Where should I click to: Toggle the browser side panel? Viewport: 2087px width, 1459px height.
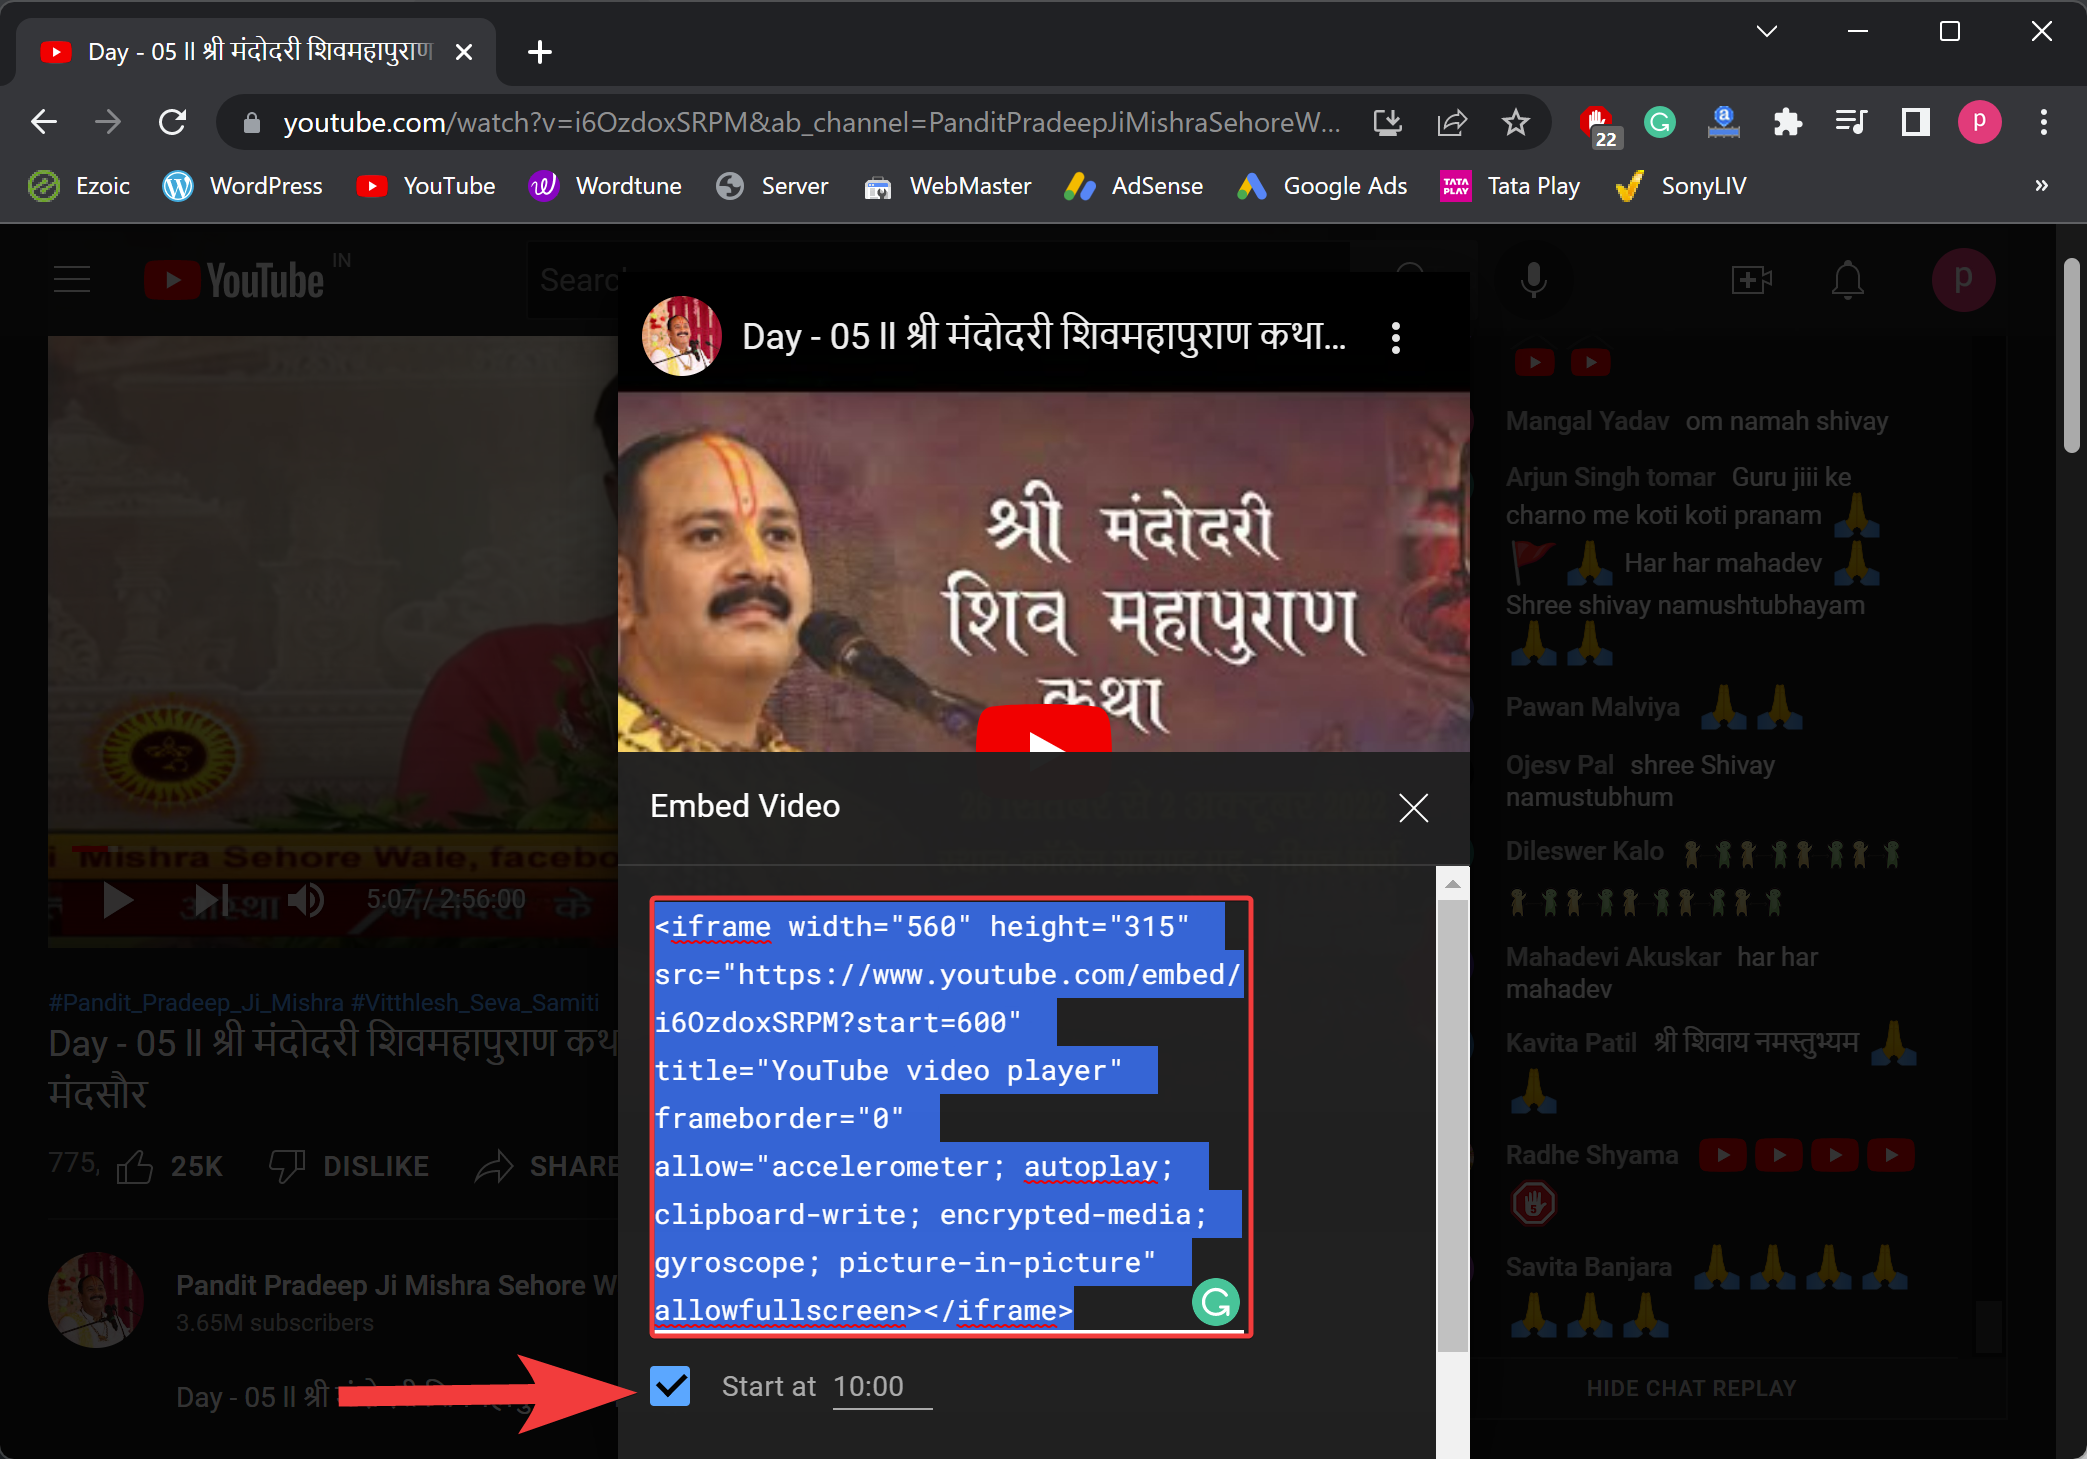point(1916,122)
